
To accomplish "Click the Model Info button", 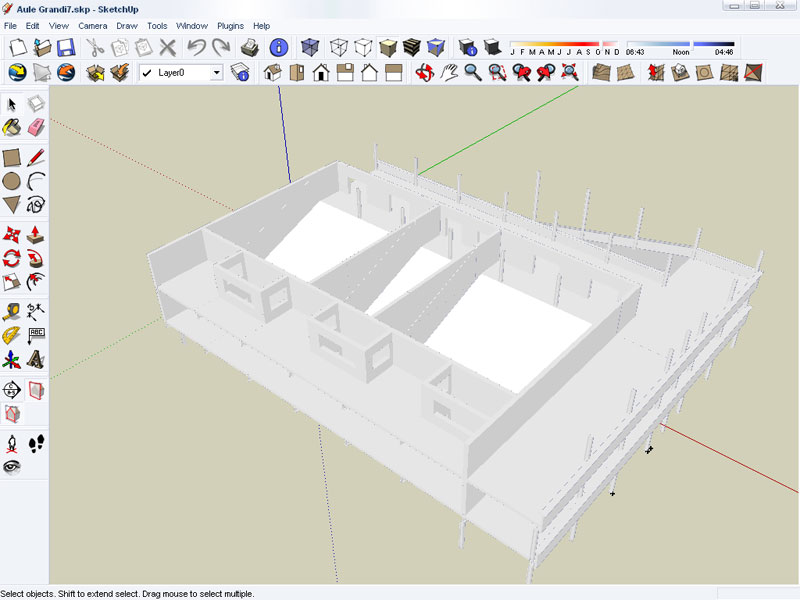I will (279, 47).
